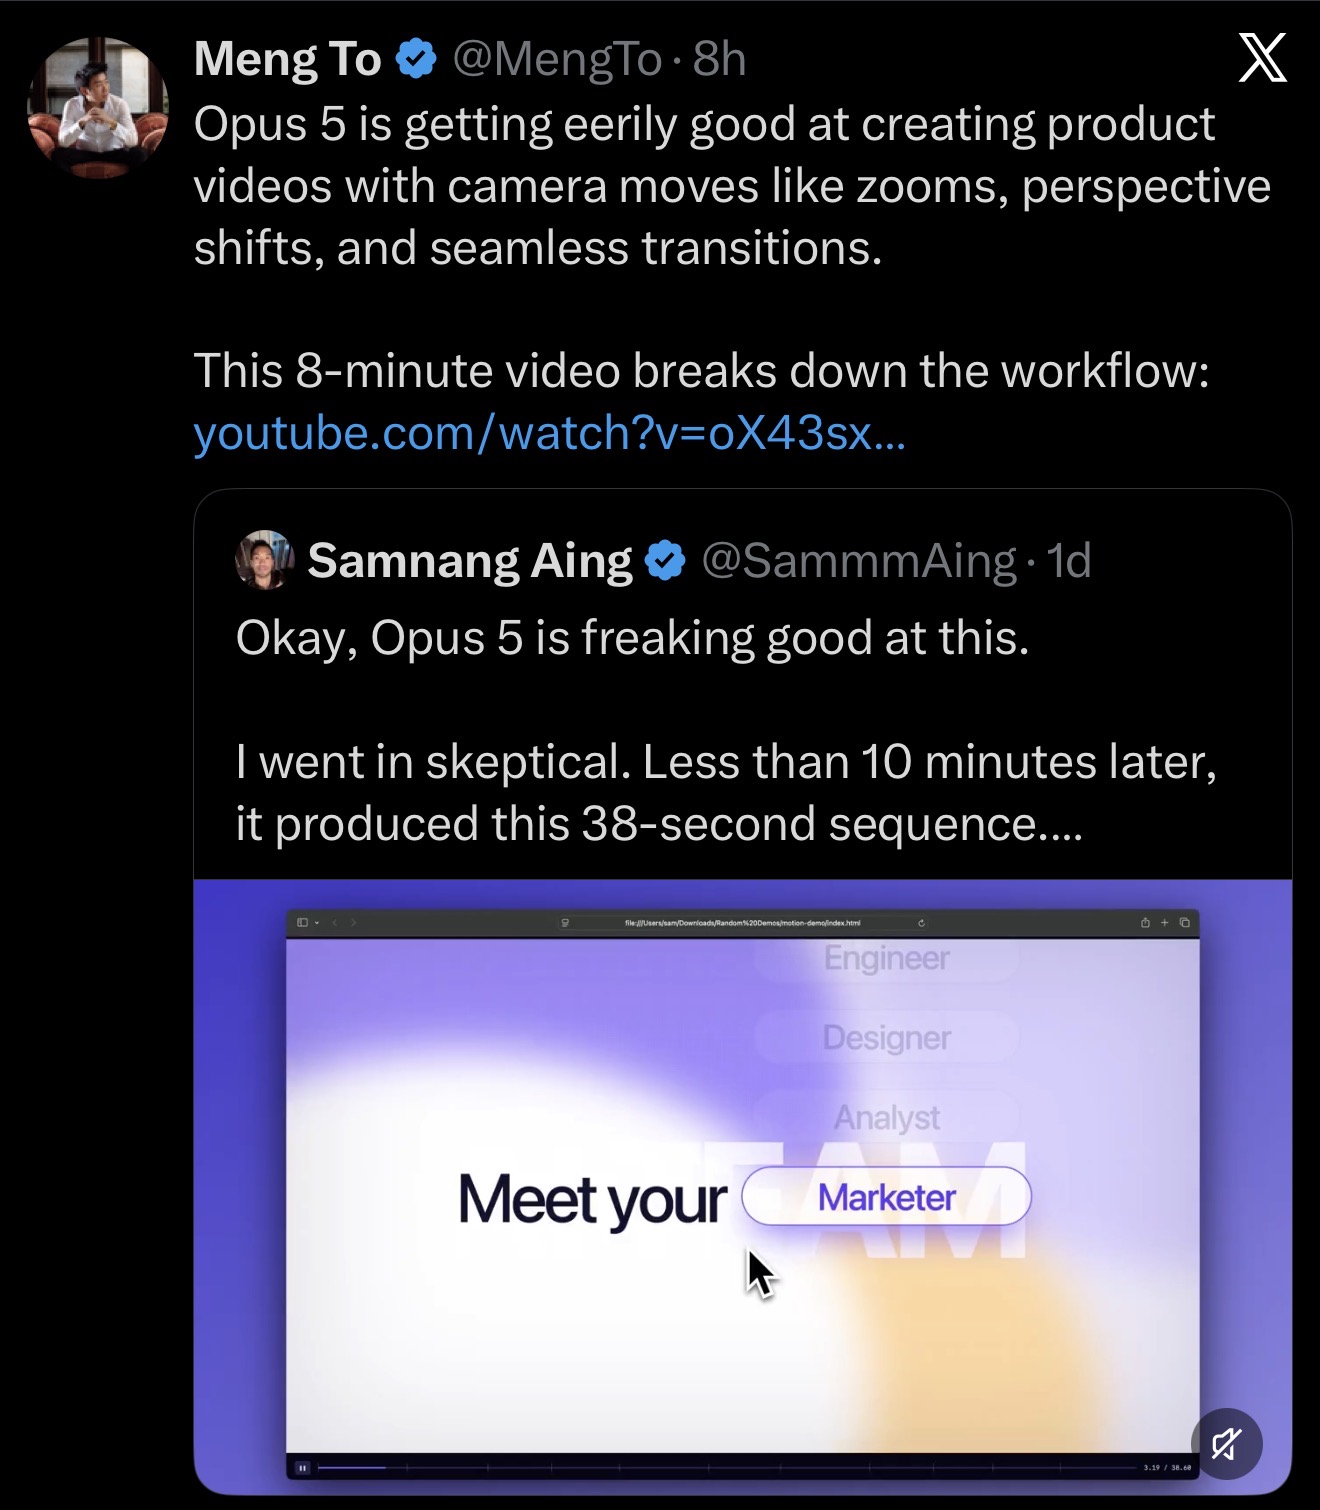Viewport: 1320px width, 1510px height.
Task: Click the browser share icon
Action: click(x=1145, y=923)
